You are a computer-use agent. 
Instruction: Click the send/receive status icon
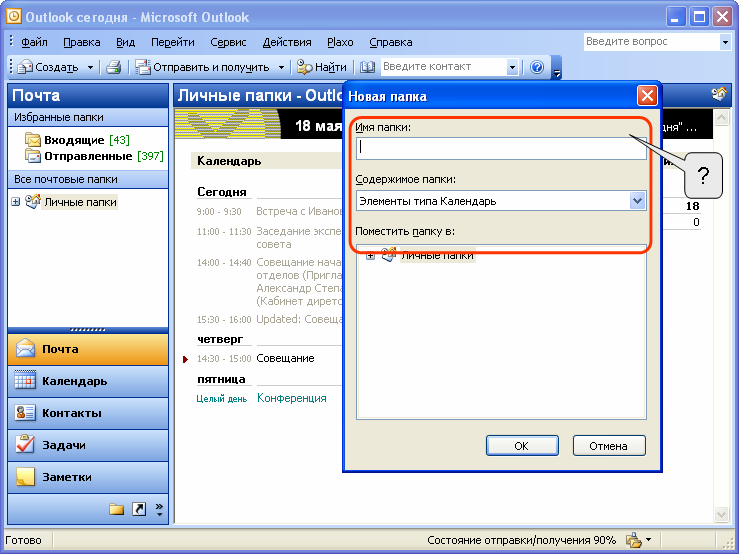click(634, 540)
